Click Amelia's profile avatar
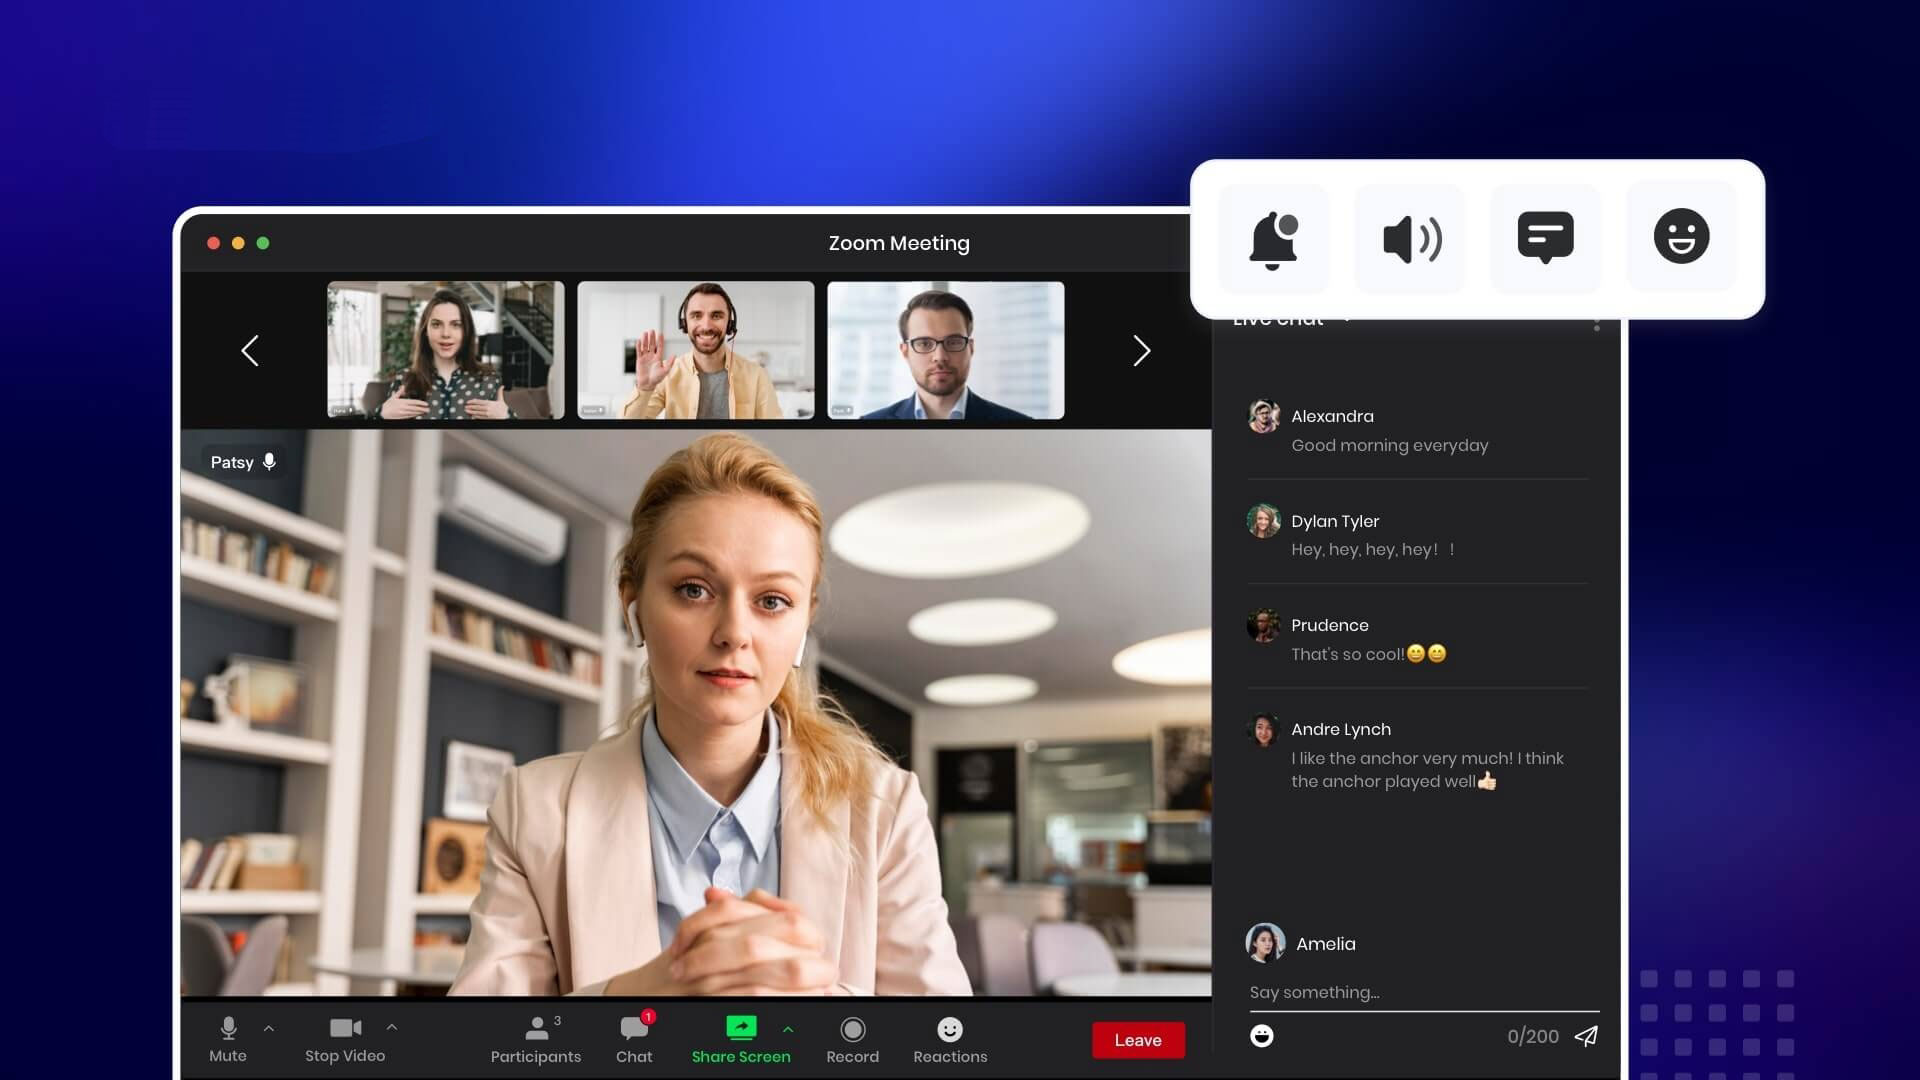 tap(1266, 943)
